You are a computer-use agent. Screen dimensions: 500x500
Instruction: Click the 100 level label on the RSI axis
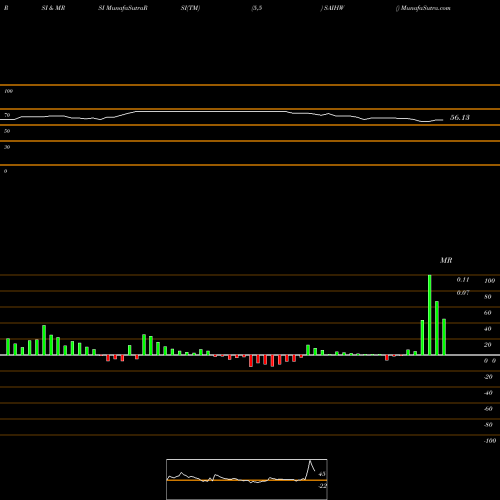coord(9,91)
